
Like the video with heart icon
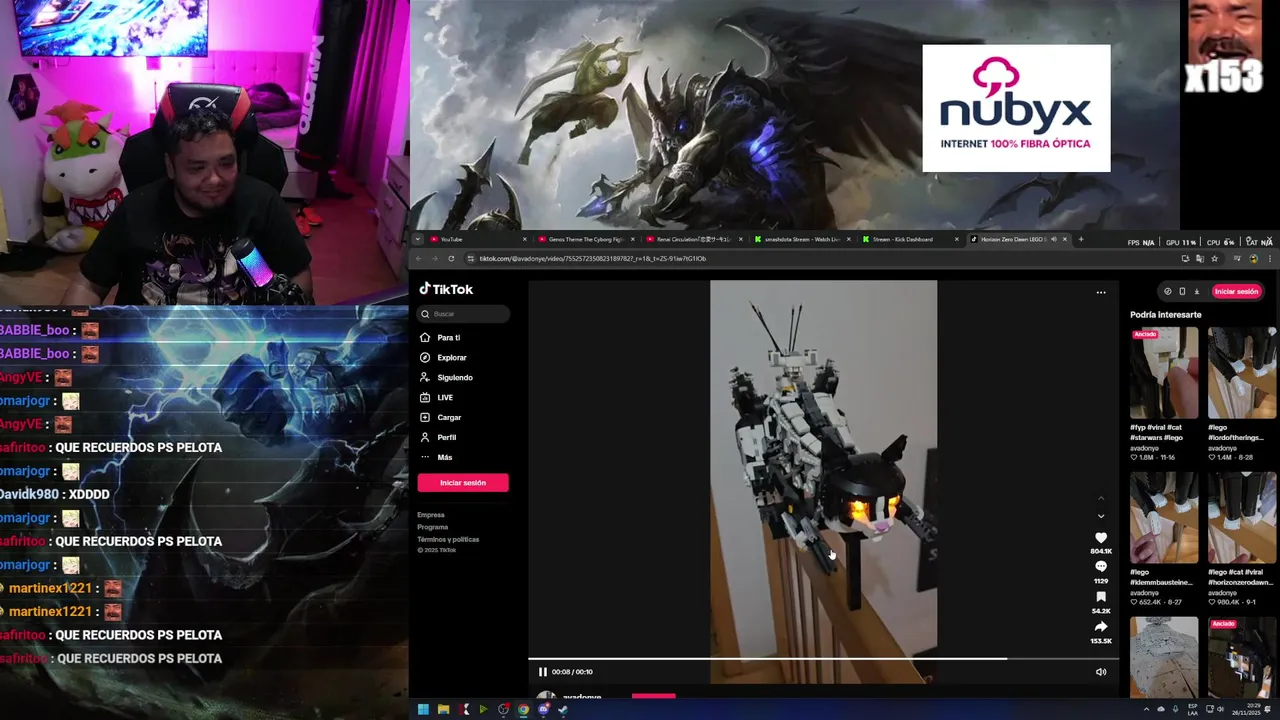tap(1101, 538)
